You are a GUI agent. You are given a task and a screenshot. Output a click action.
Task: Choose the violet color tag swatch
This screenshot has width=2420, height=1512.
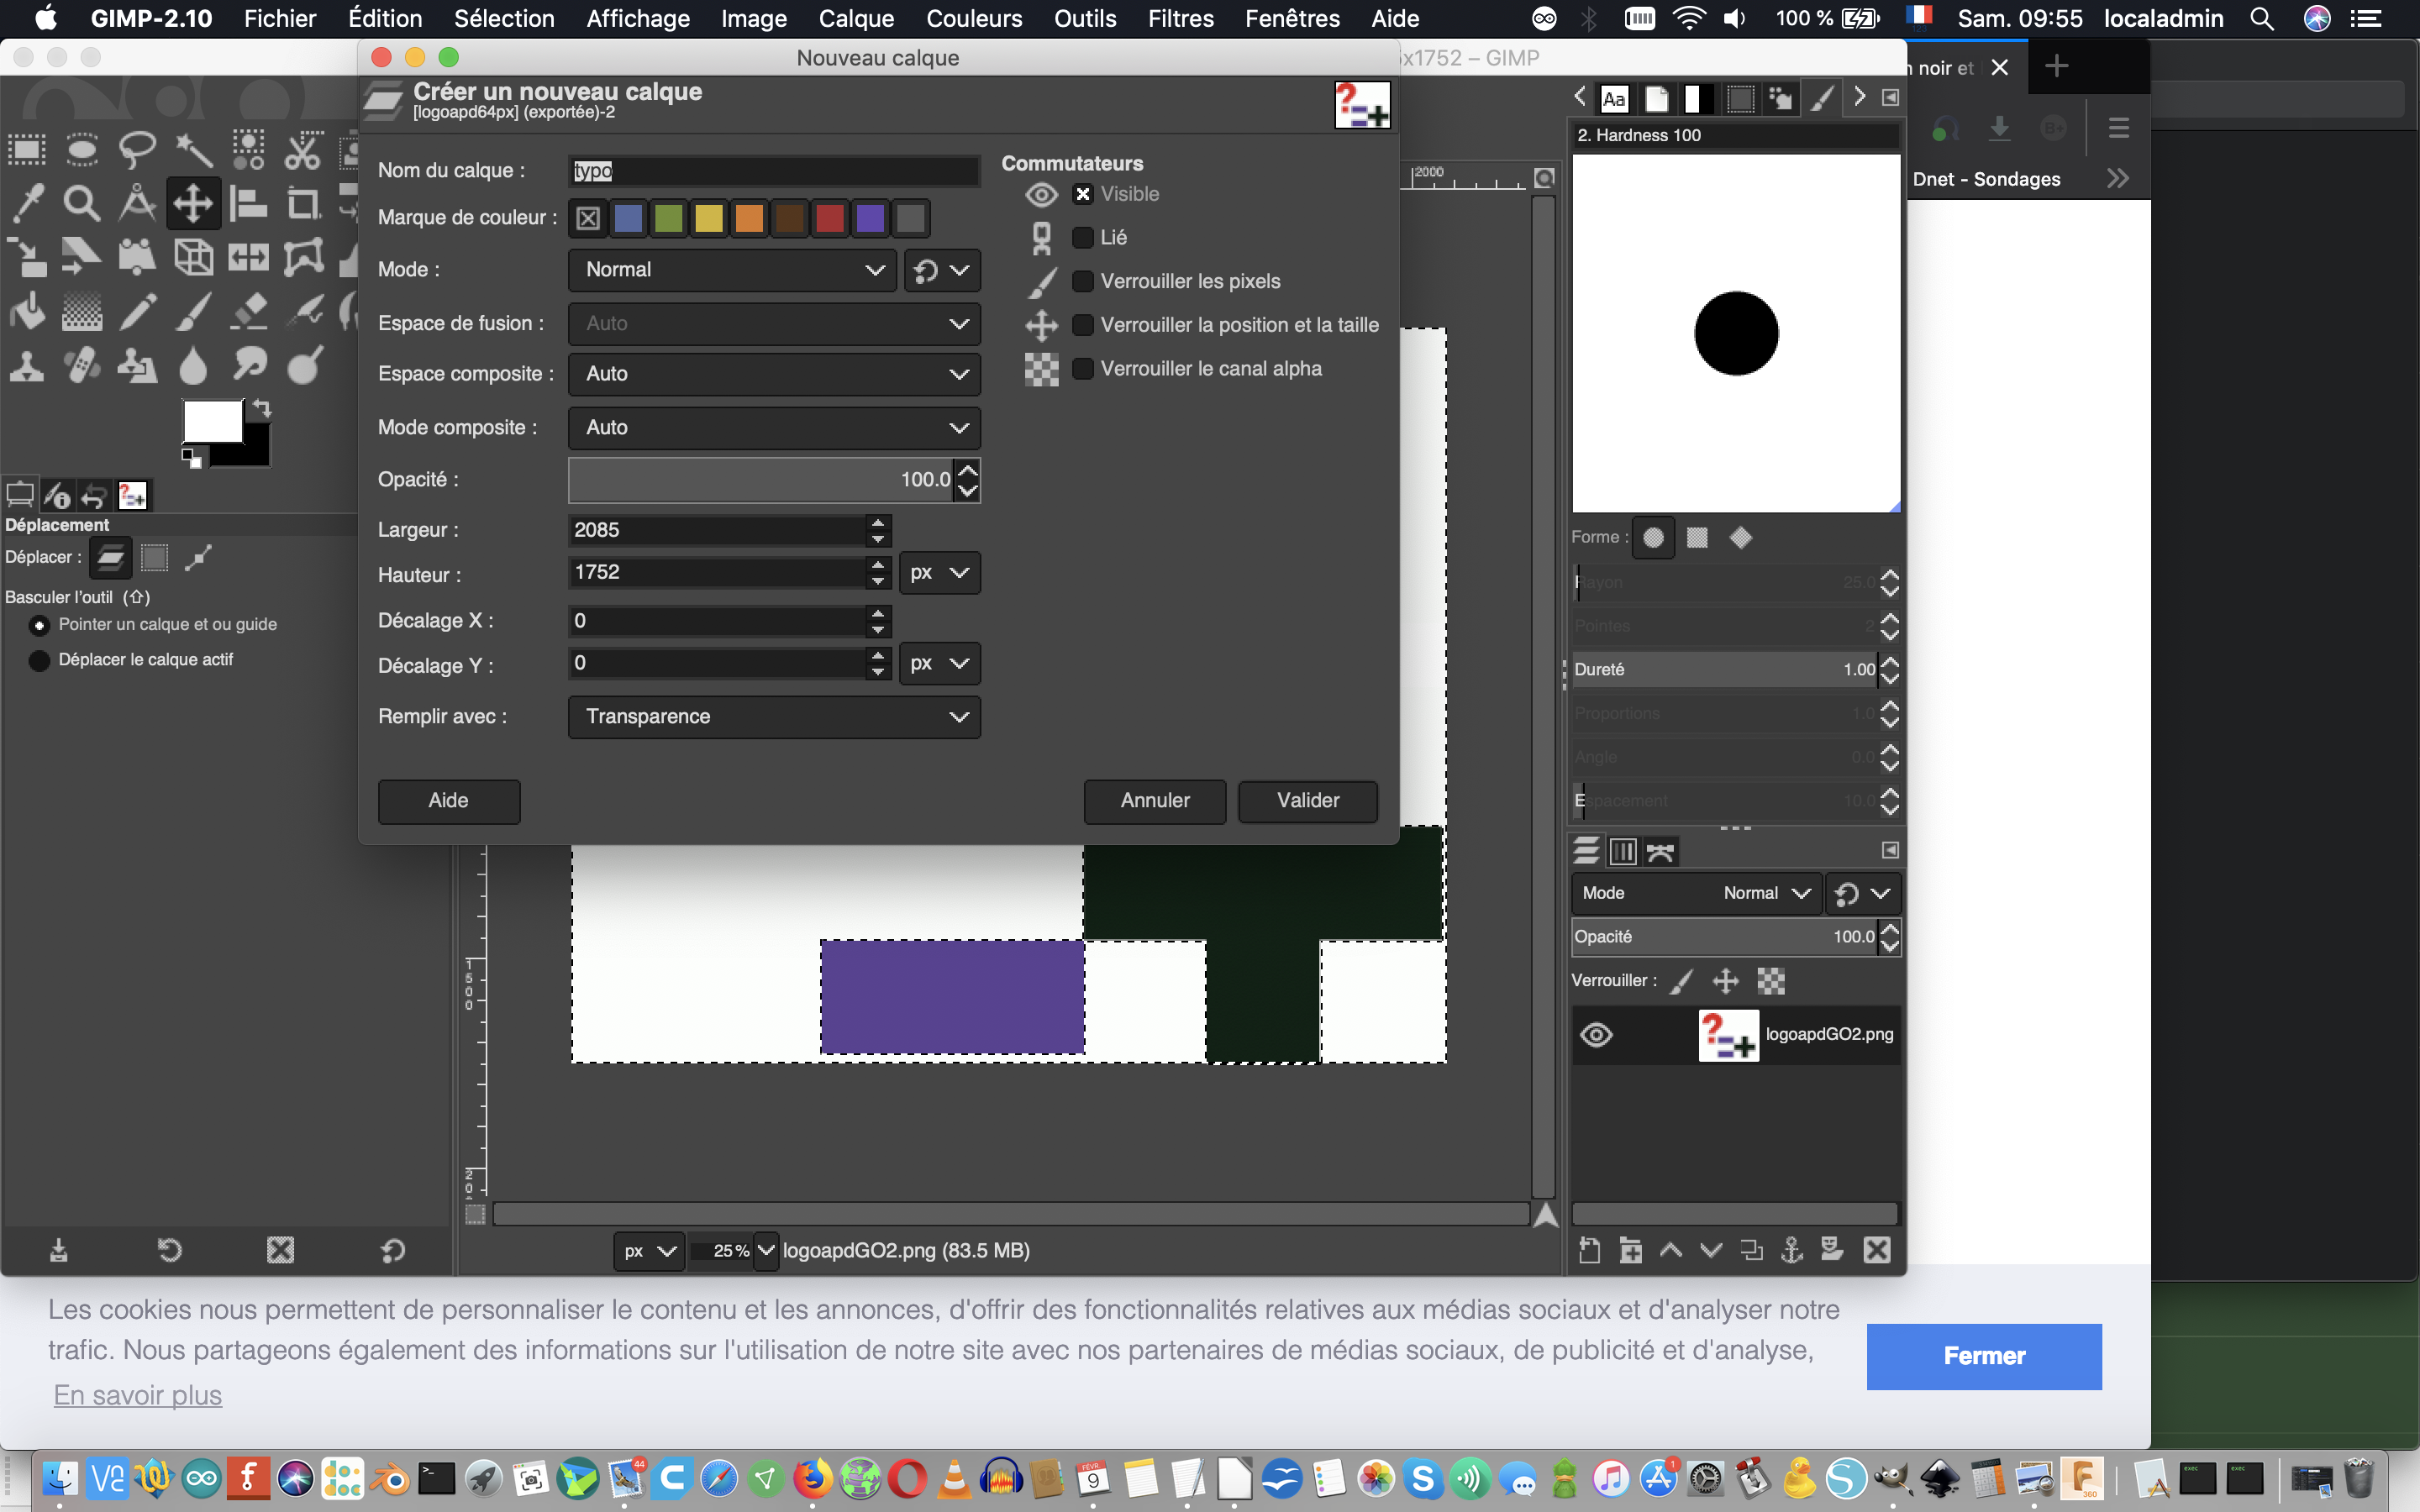870,218
